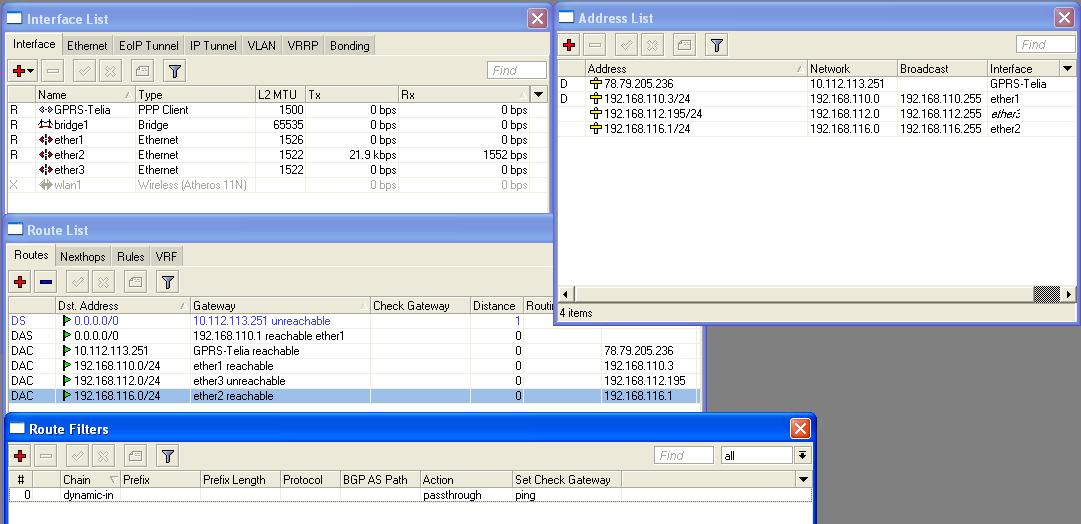Screen dimensions: 1081x524
Task: Open filter funnel in Address List toolbar
Action: 717,45
